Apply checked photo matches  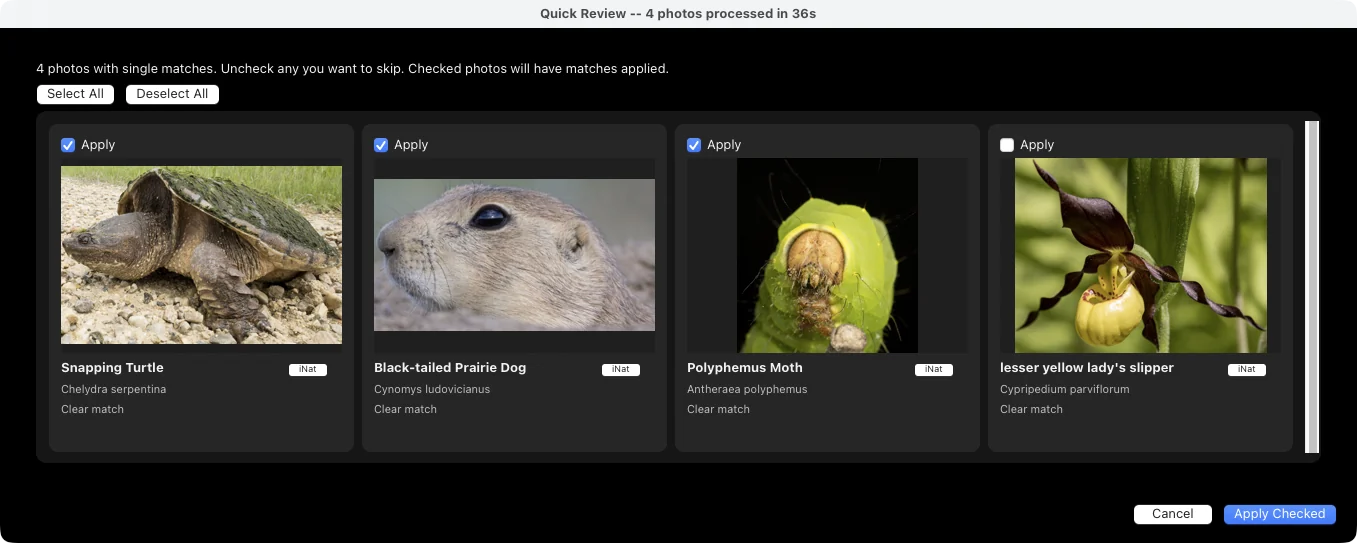click(x=1279, y=514)
